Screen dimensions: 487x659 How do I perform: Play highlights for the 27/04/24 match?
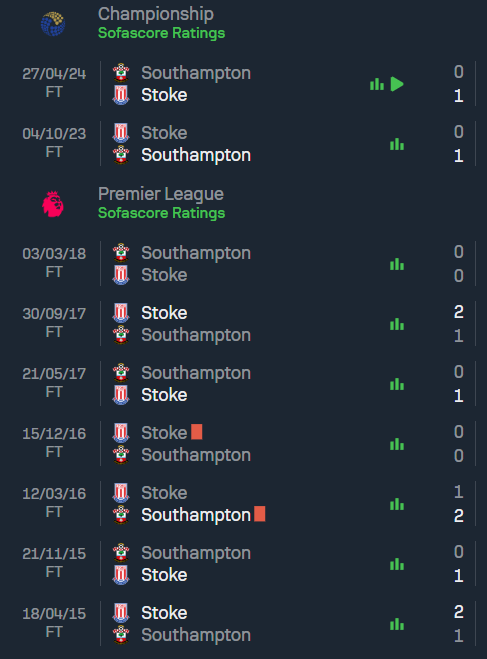click(x=397, y=84)
